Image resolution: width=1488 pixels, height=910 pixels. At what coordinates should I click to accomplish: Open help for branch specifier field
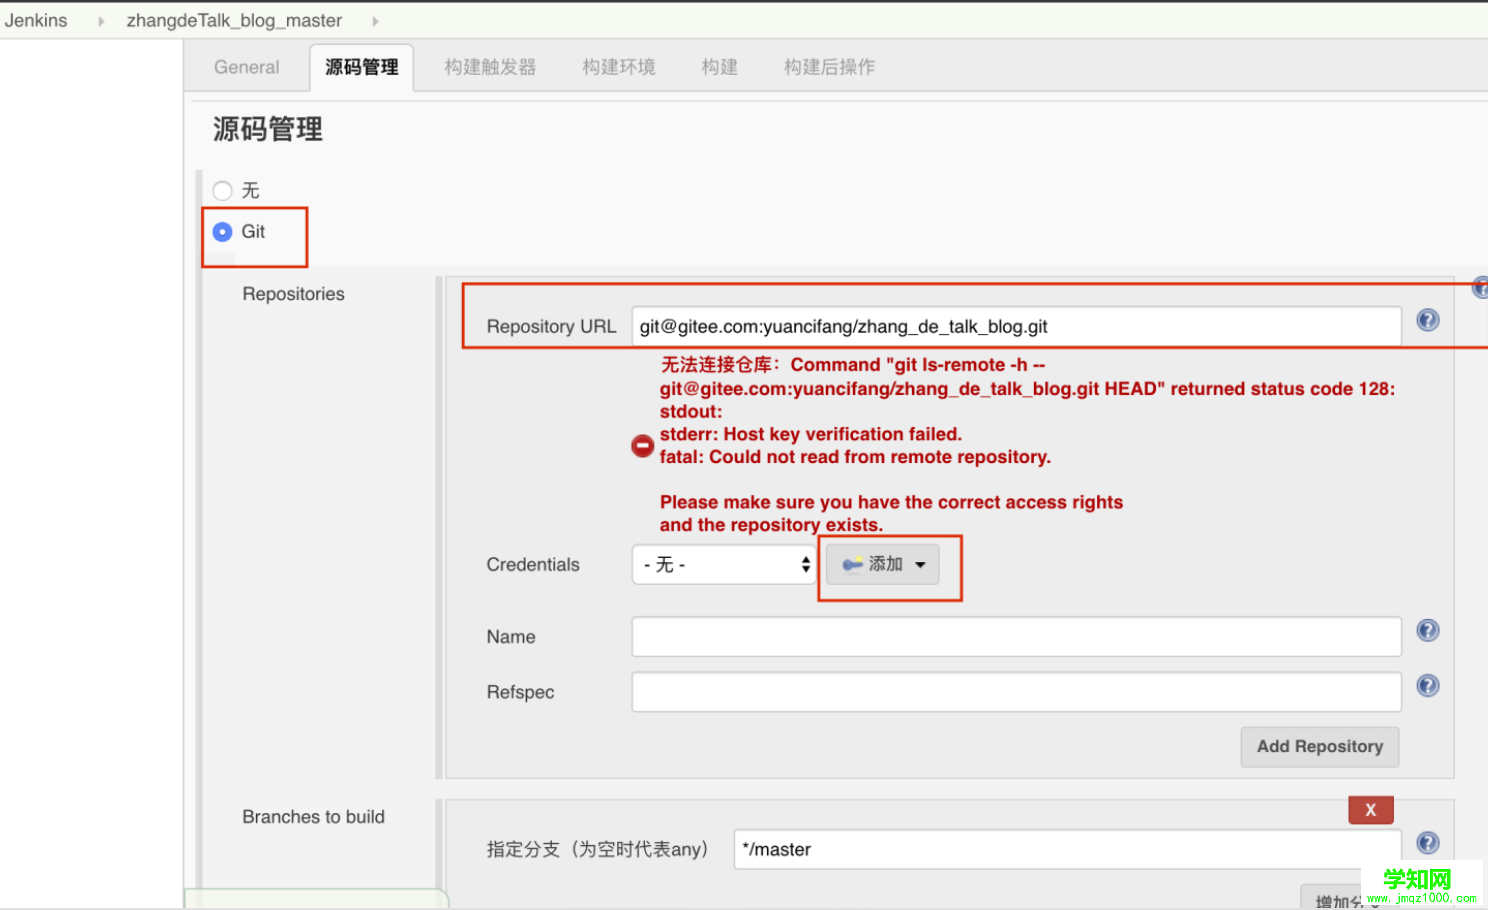click(x=1428, y=843)
